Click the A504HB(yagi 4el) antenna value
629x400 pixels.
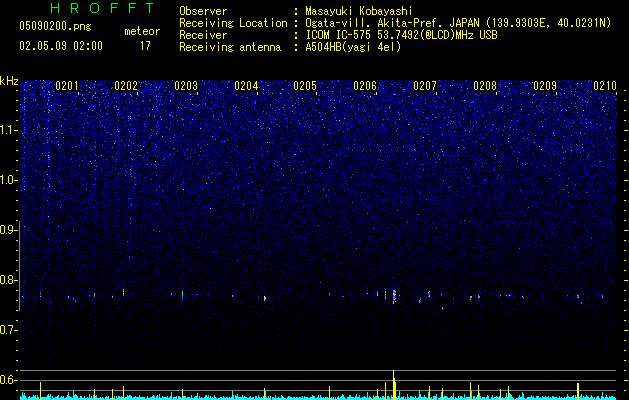point(353,47)
